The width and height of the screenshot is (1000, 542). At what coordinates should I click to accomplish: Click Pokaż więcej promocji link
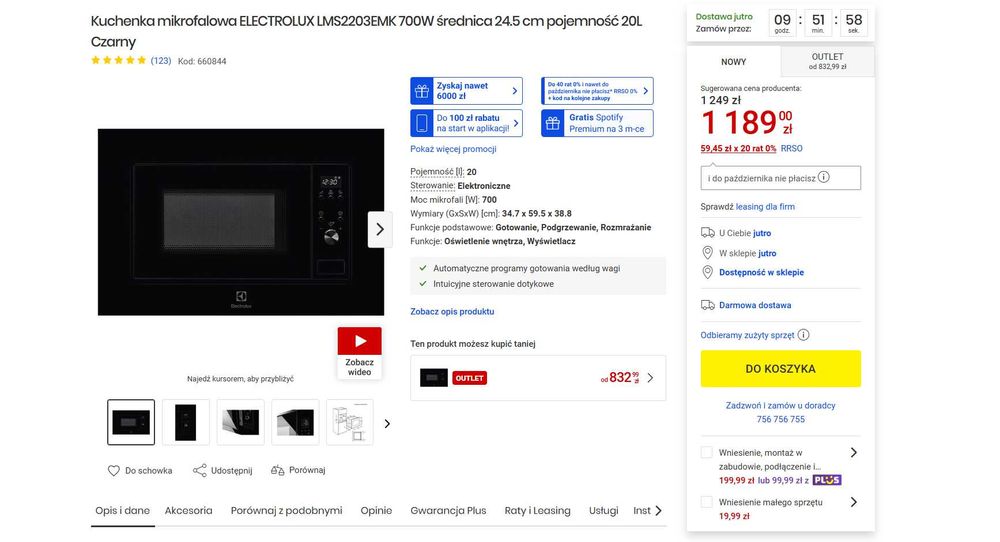[x=453, y=149]
